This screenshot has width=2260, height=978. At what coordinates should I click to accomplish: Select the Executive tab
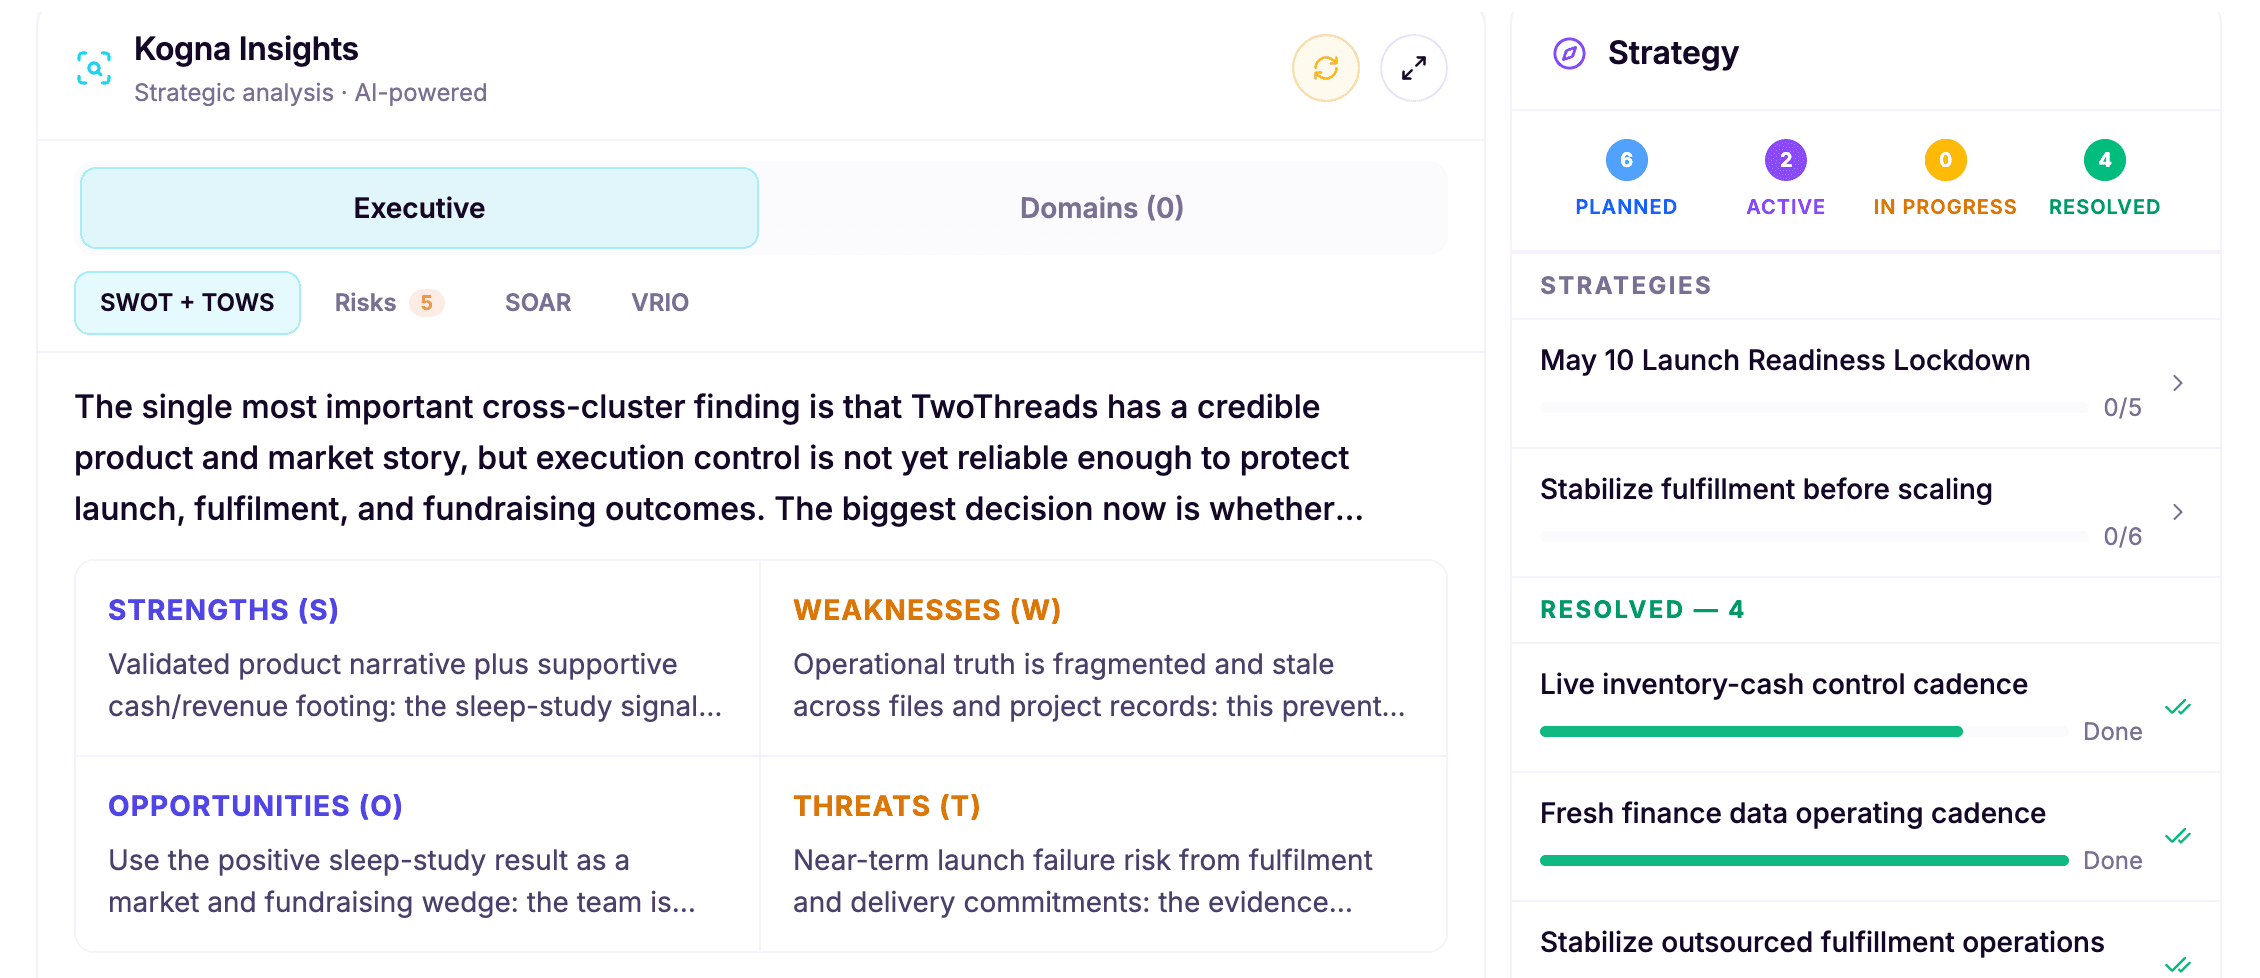pos(419,208)
